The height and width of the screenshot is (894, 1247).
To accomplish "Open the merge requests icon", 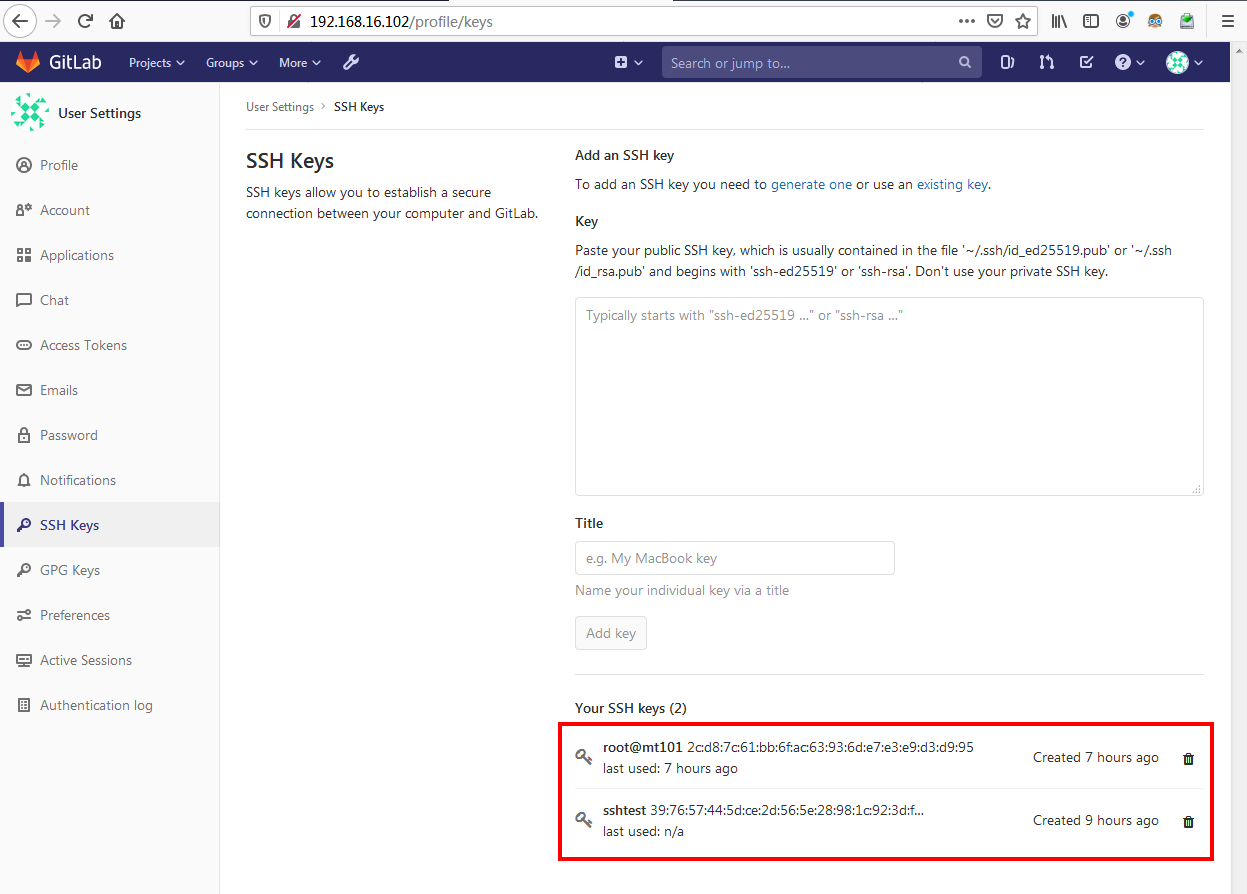I will point(1046,62).
